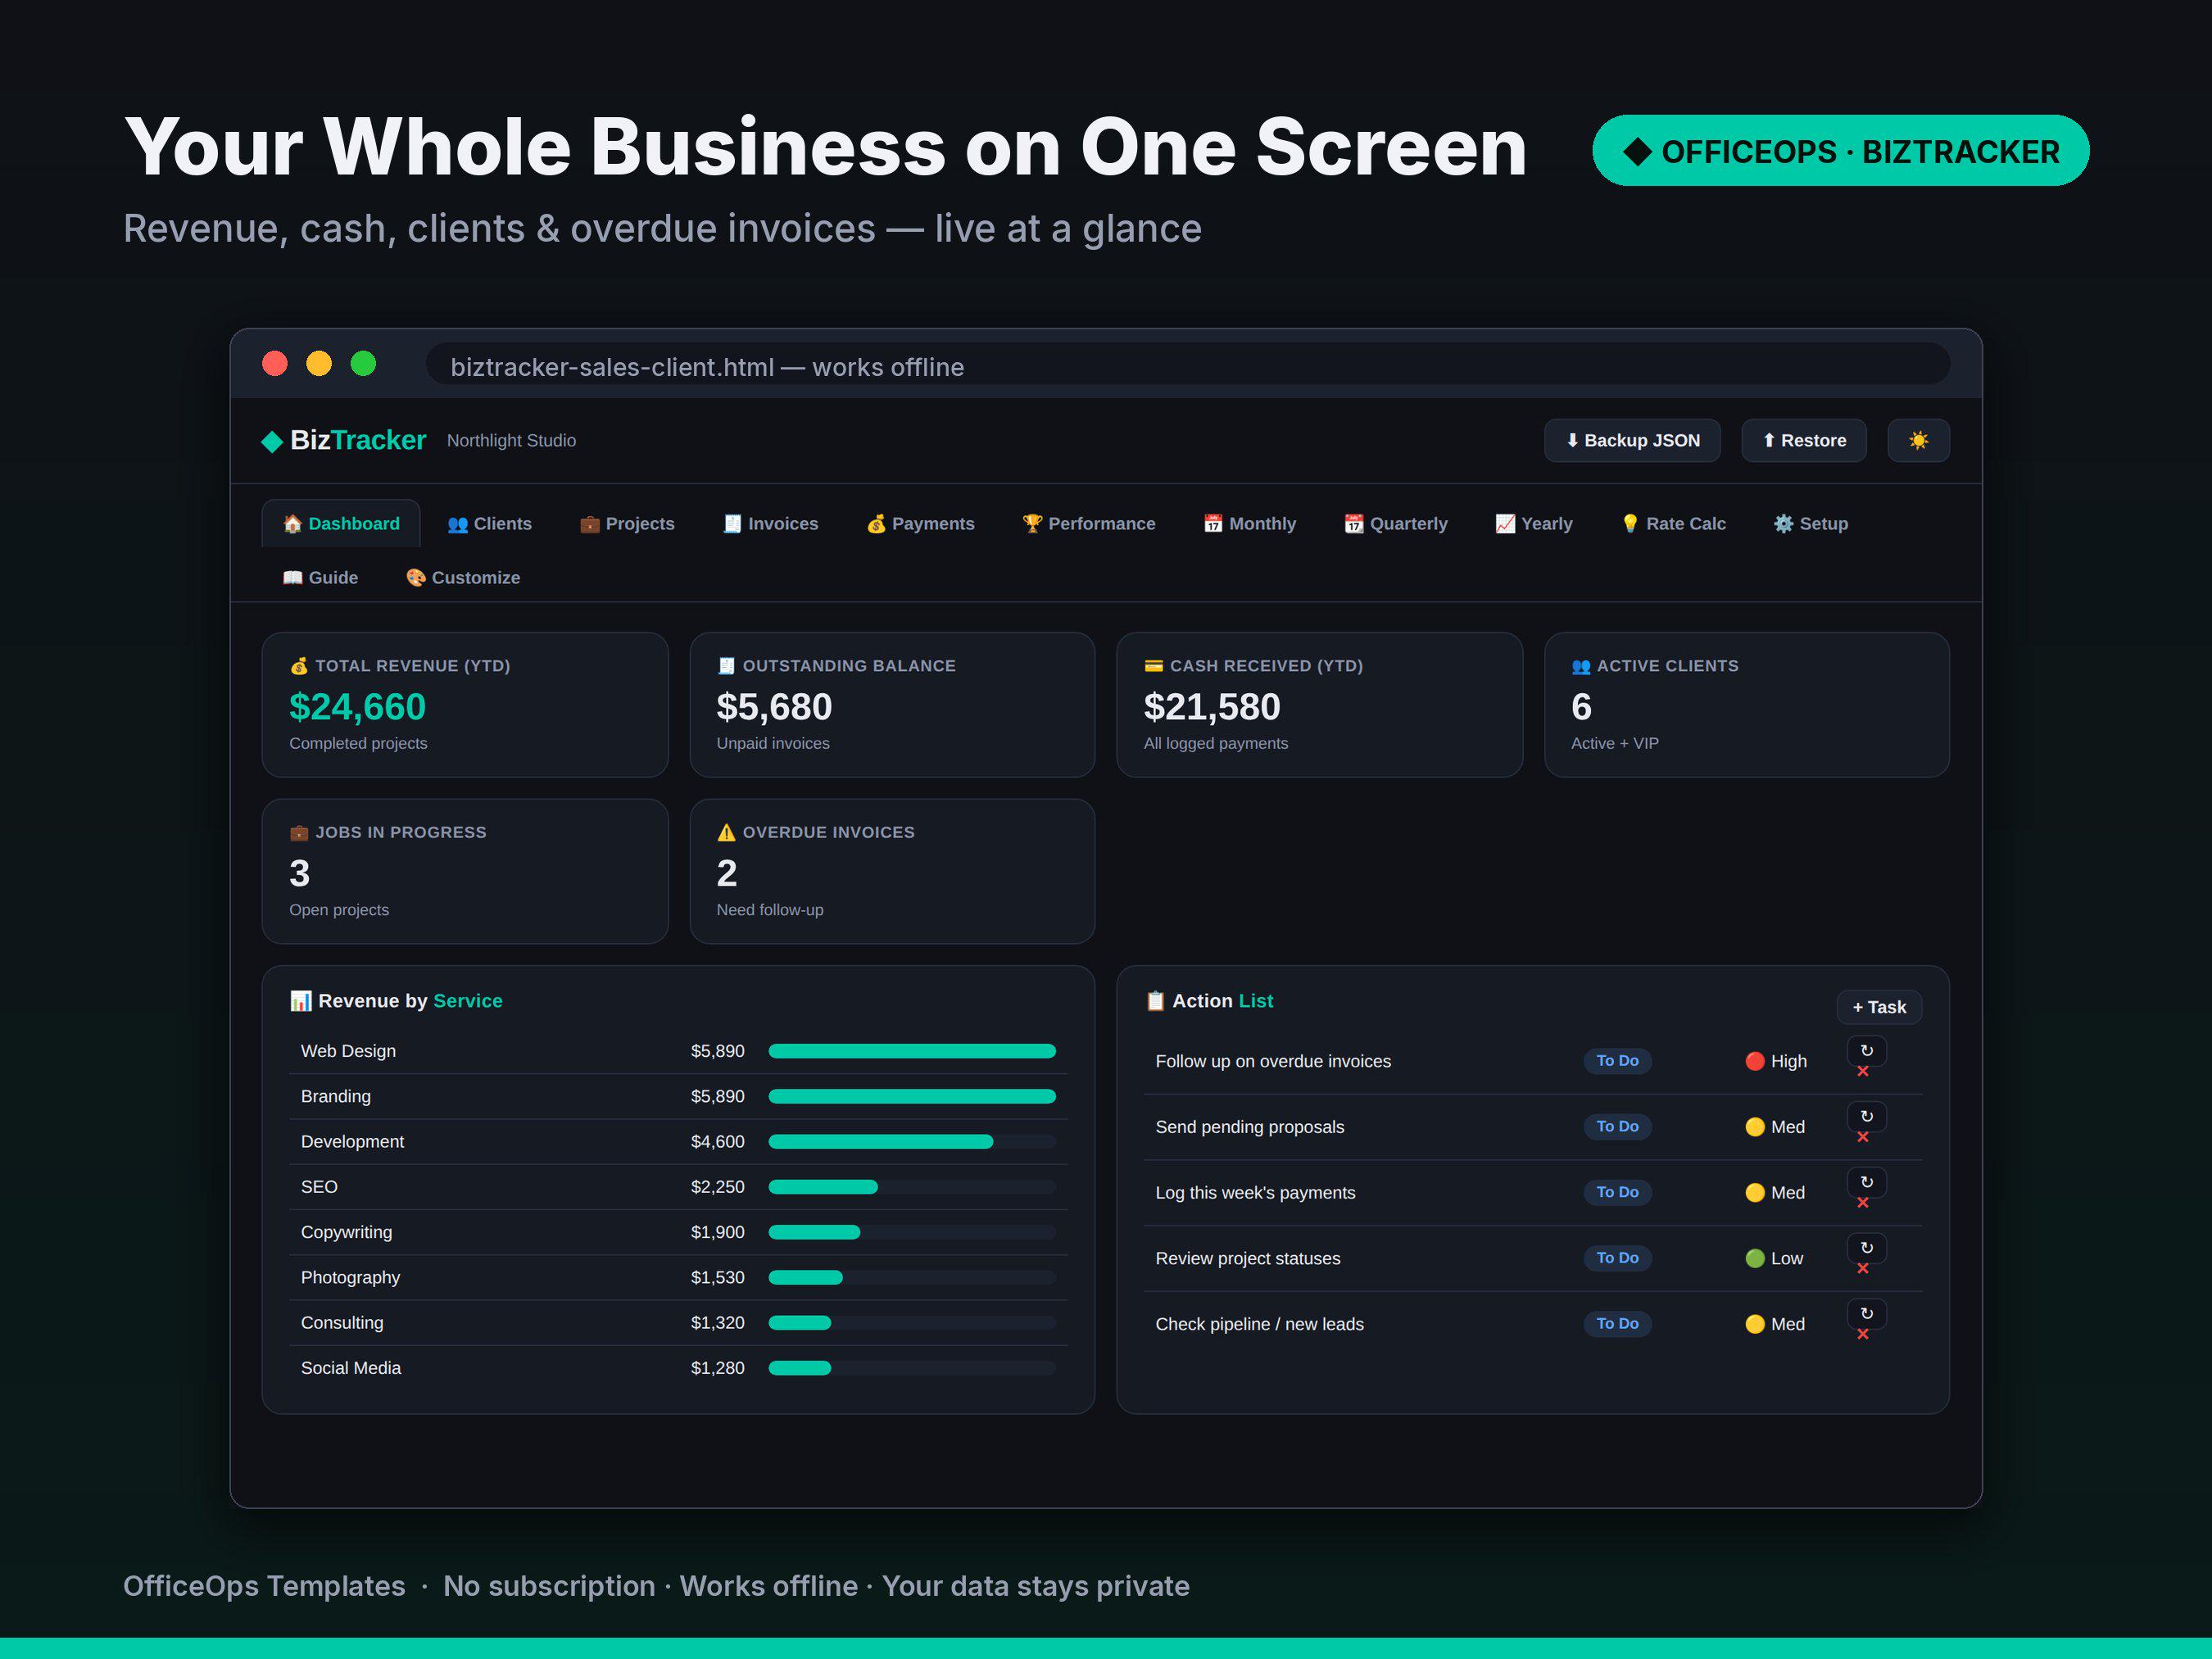Image resolution: width=2212 pixels, height=1659 pixels.
Task: Delete the Review project statuses task
Action: 1862,1269
